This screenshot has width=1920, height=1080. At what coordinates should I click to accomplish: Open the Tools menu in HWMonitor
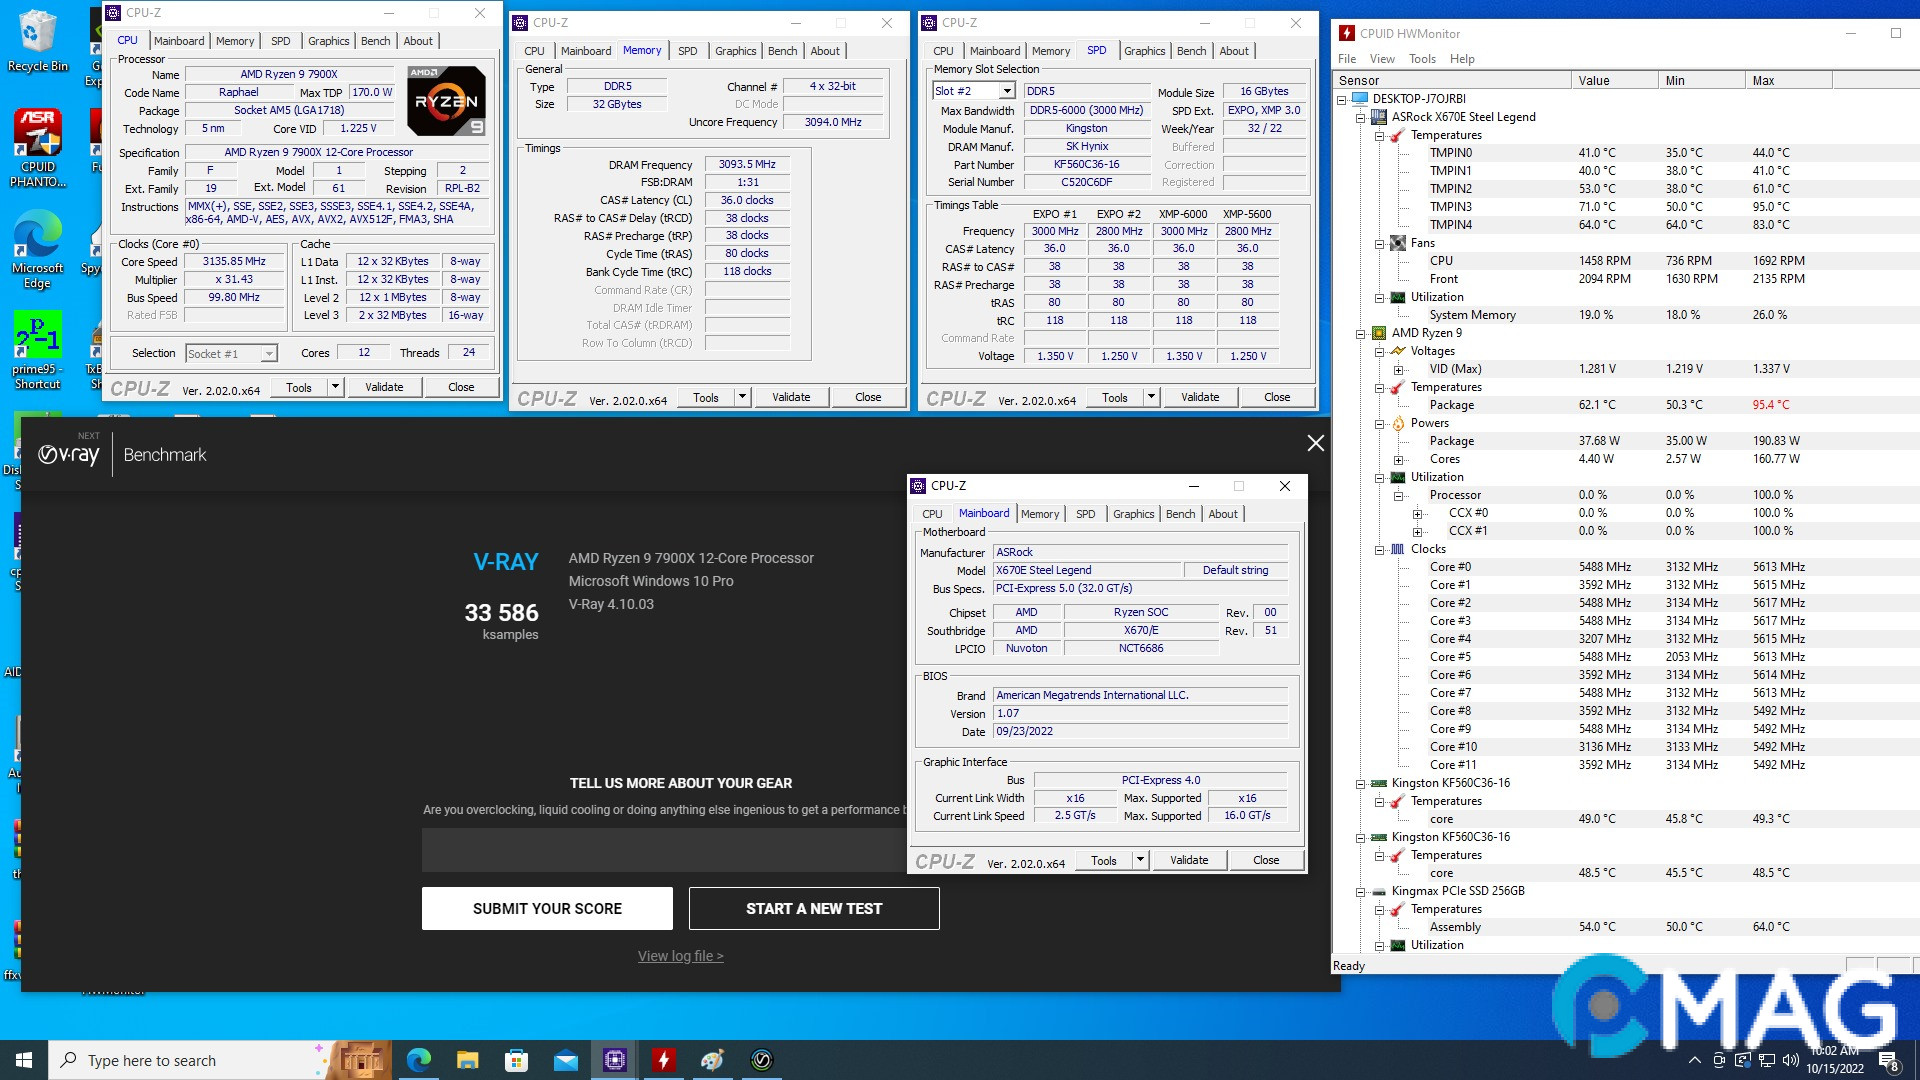click(1422, 59)
